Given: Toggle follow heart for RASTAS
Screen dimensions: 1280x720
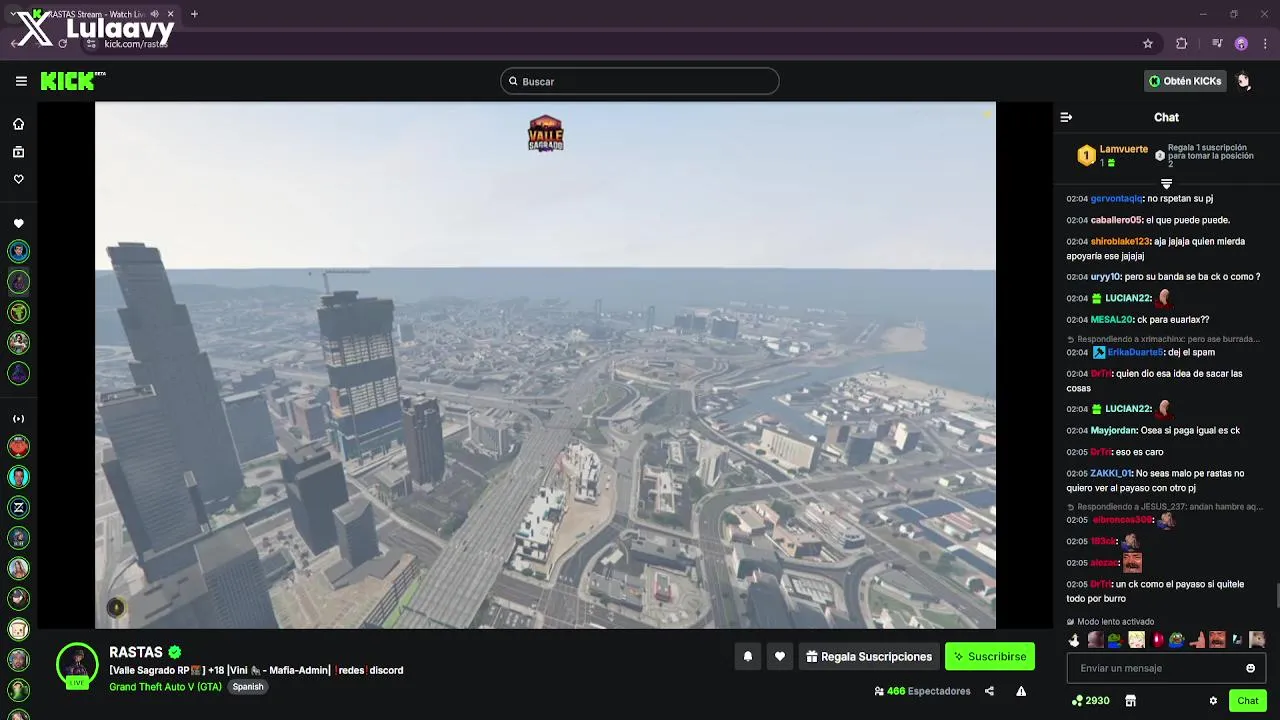Looking at the screenshot, I should pyautogui.click(x=780, y=657).
